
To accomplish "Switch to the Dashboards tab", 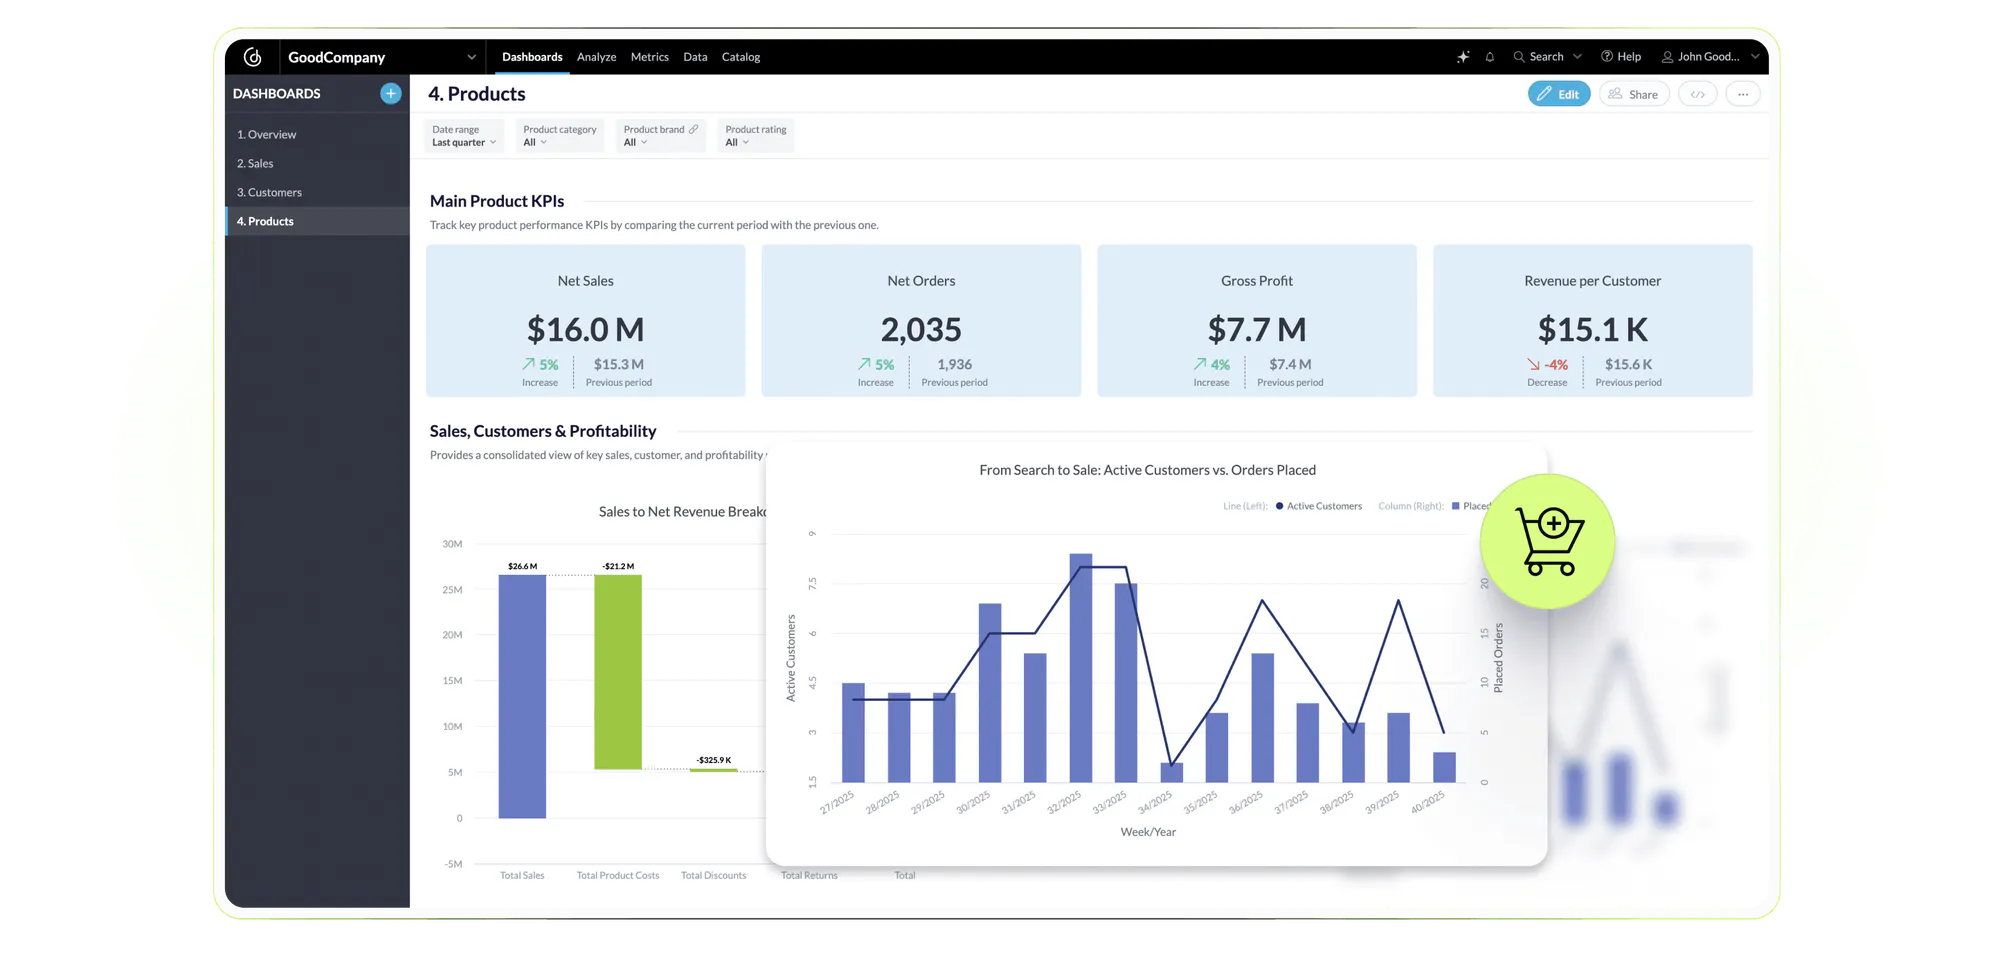I will pos(532,57).
